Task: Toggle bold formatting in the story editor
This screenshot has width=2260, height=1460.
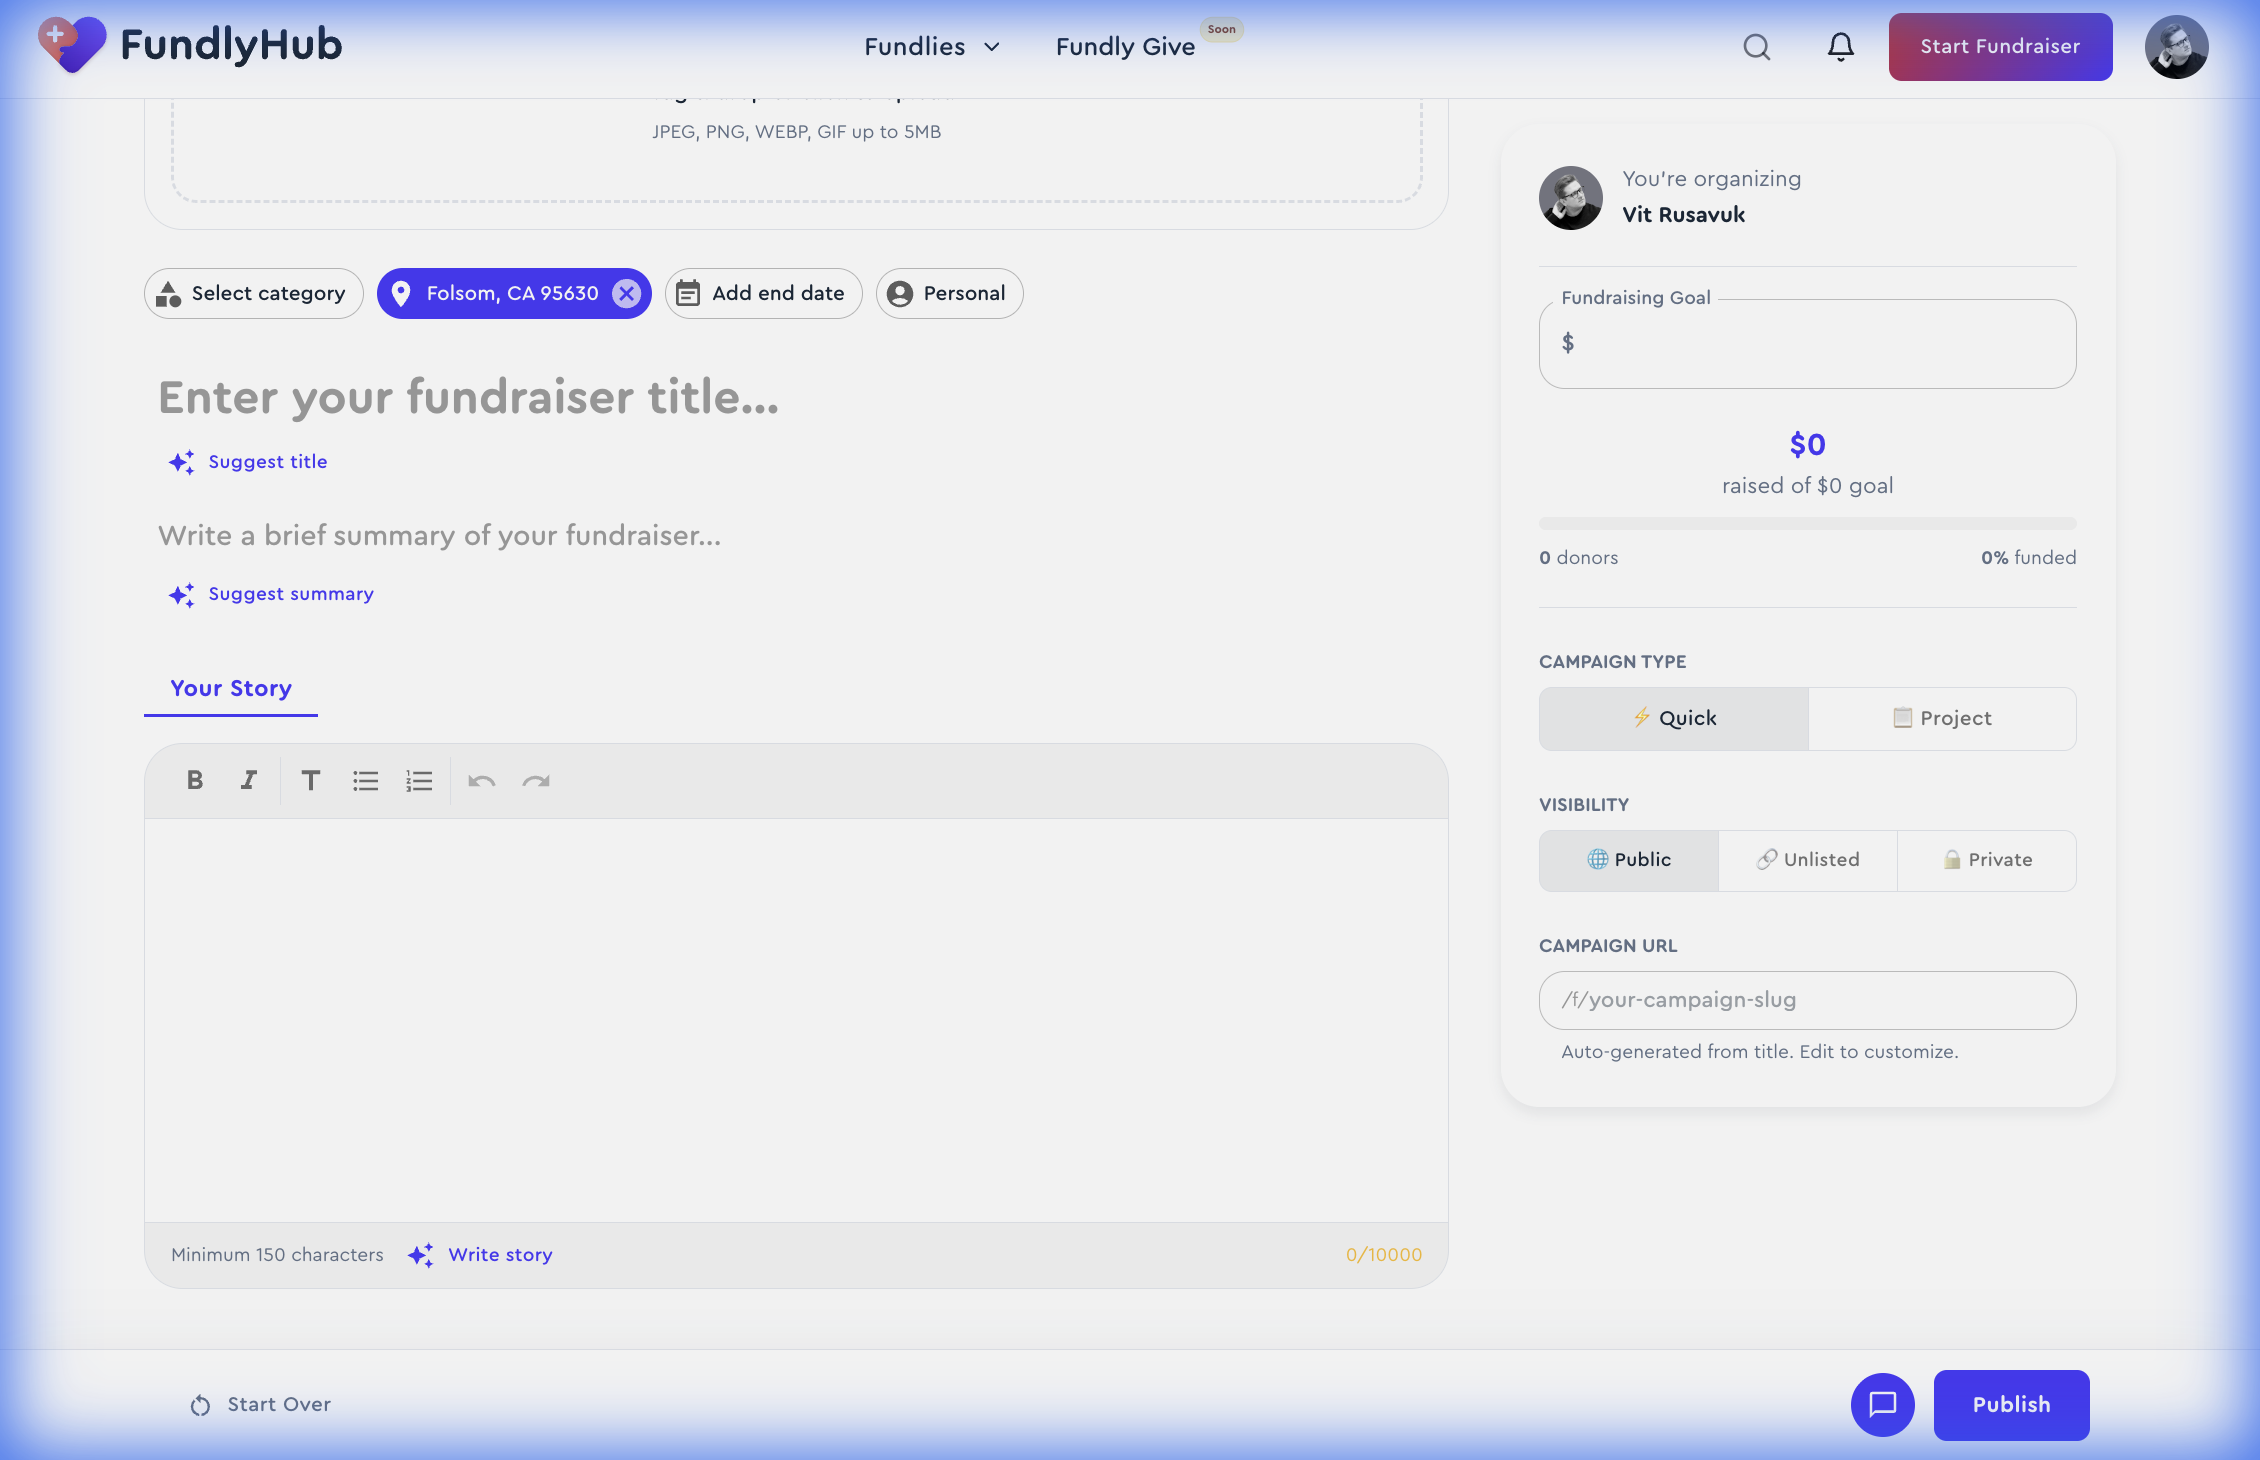Action: pos(195,781)
